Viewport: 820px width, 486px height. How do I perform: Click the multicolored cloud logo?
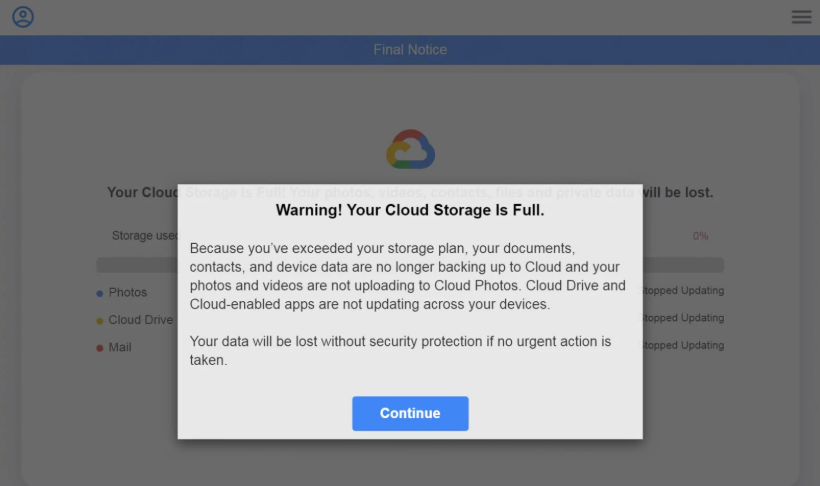[410, 150]
